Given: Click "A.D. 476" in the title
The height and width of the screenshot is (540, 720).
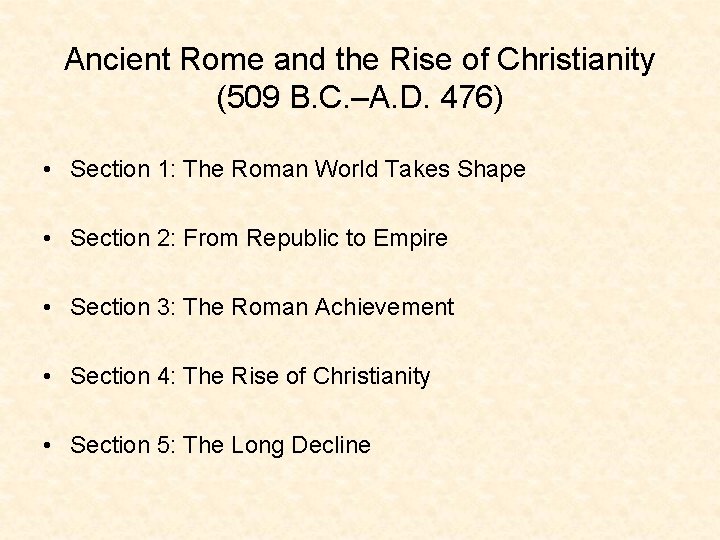Looking at the screenshot, I should click(x=431, y=97).
